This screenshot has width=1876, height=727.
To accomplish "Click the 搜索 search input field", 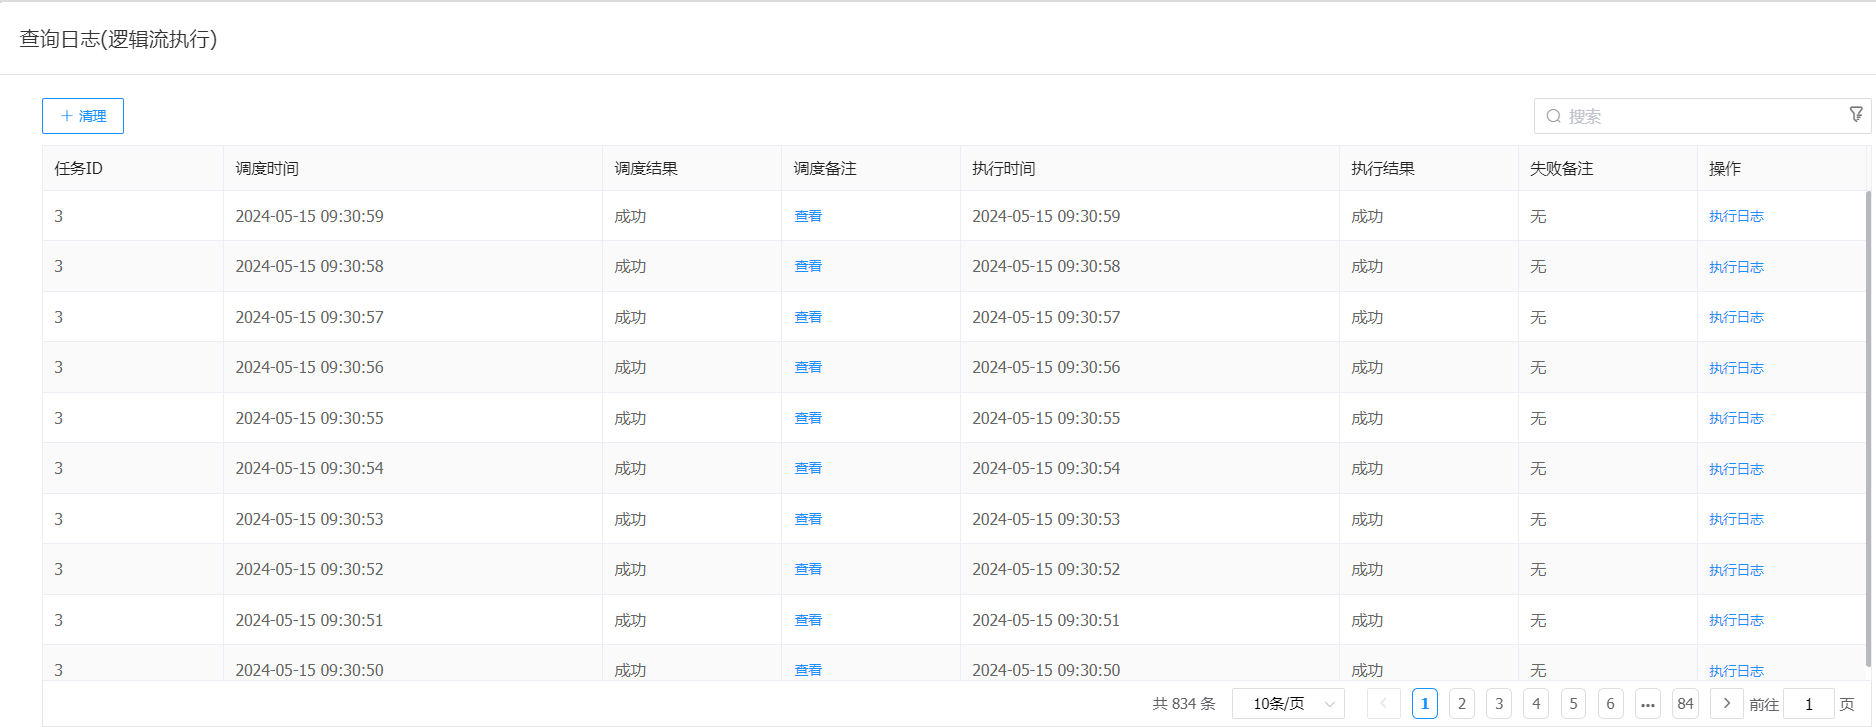I will tap(1700, 116).
